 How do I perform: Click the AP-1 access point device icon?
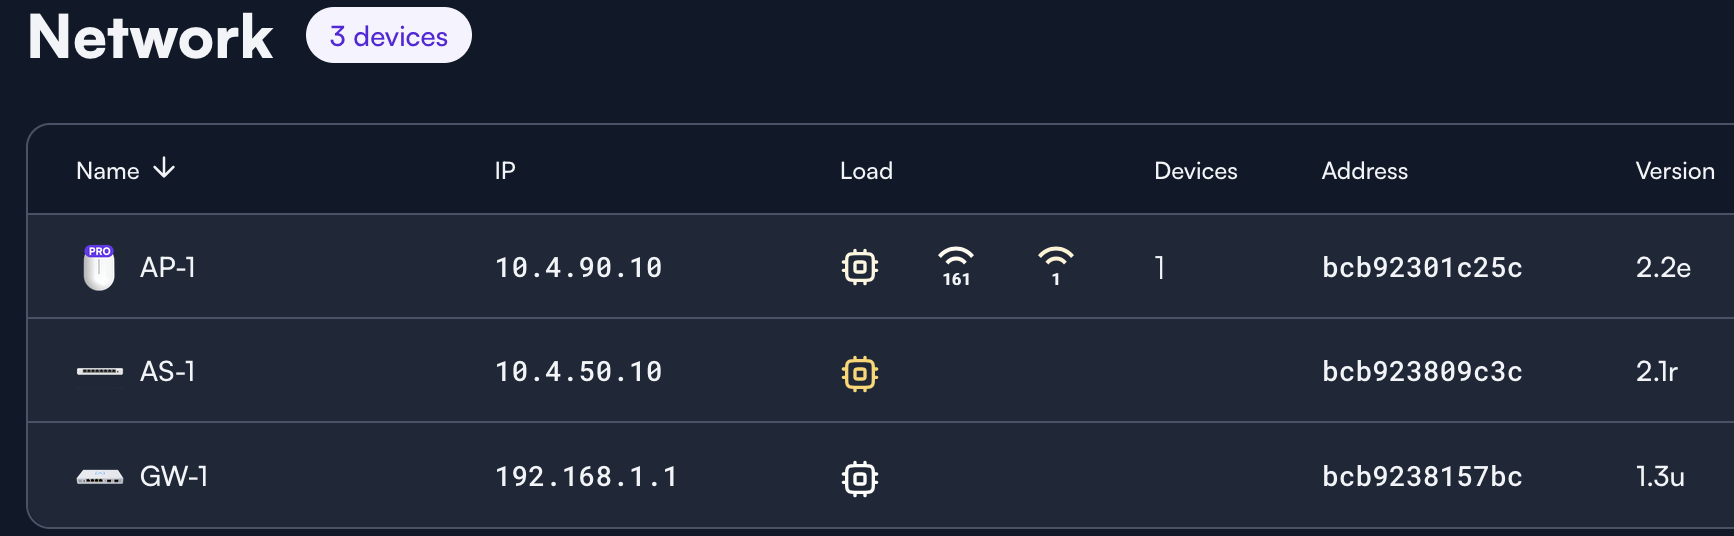99,267
